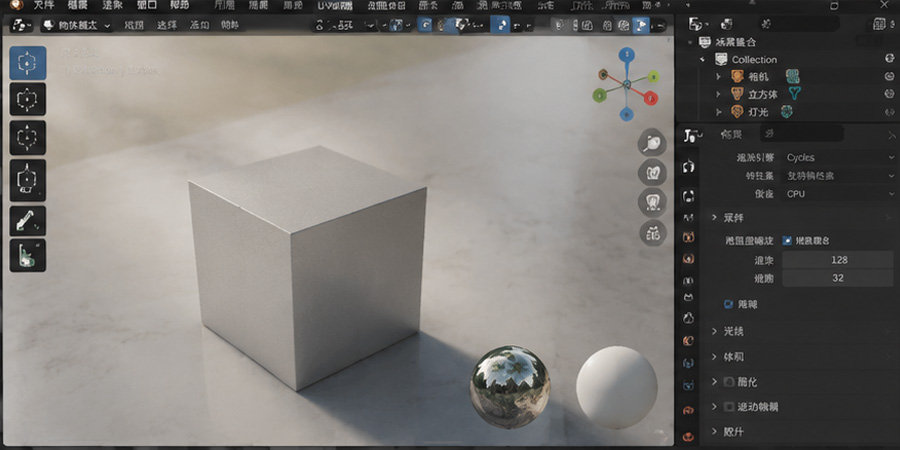The height and width of the screenshot is (450, 900).
Task: Toggle the blue checkbox above the 128 field
Action: coord(787,240)
